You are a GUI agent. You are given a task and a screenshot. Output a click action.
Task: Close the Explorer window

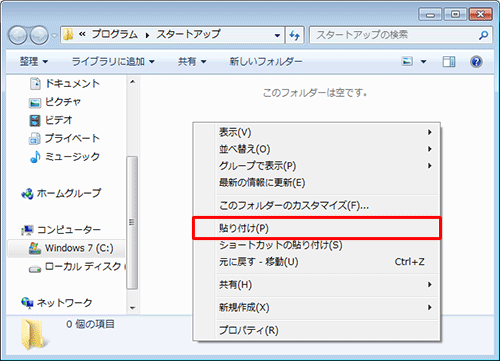tap(480, 15)
